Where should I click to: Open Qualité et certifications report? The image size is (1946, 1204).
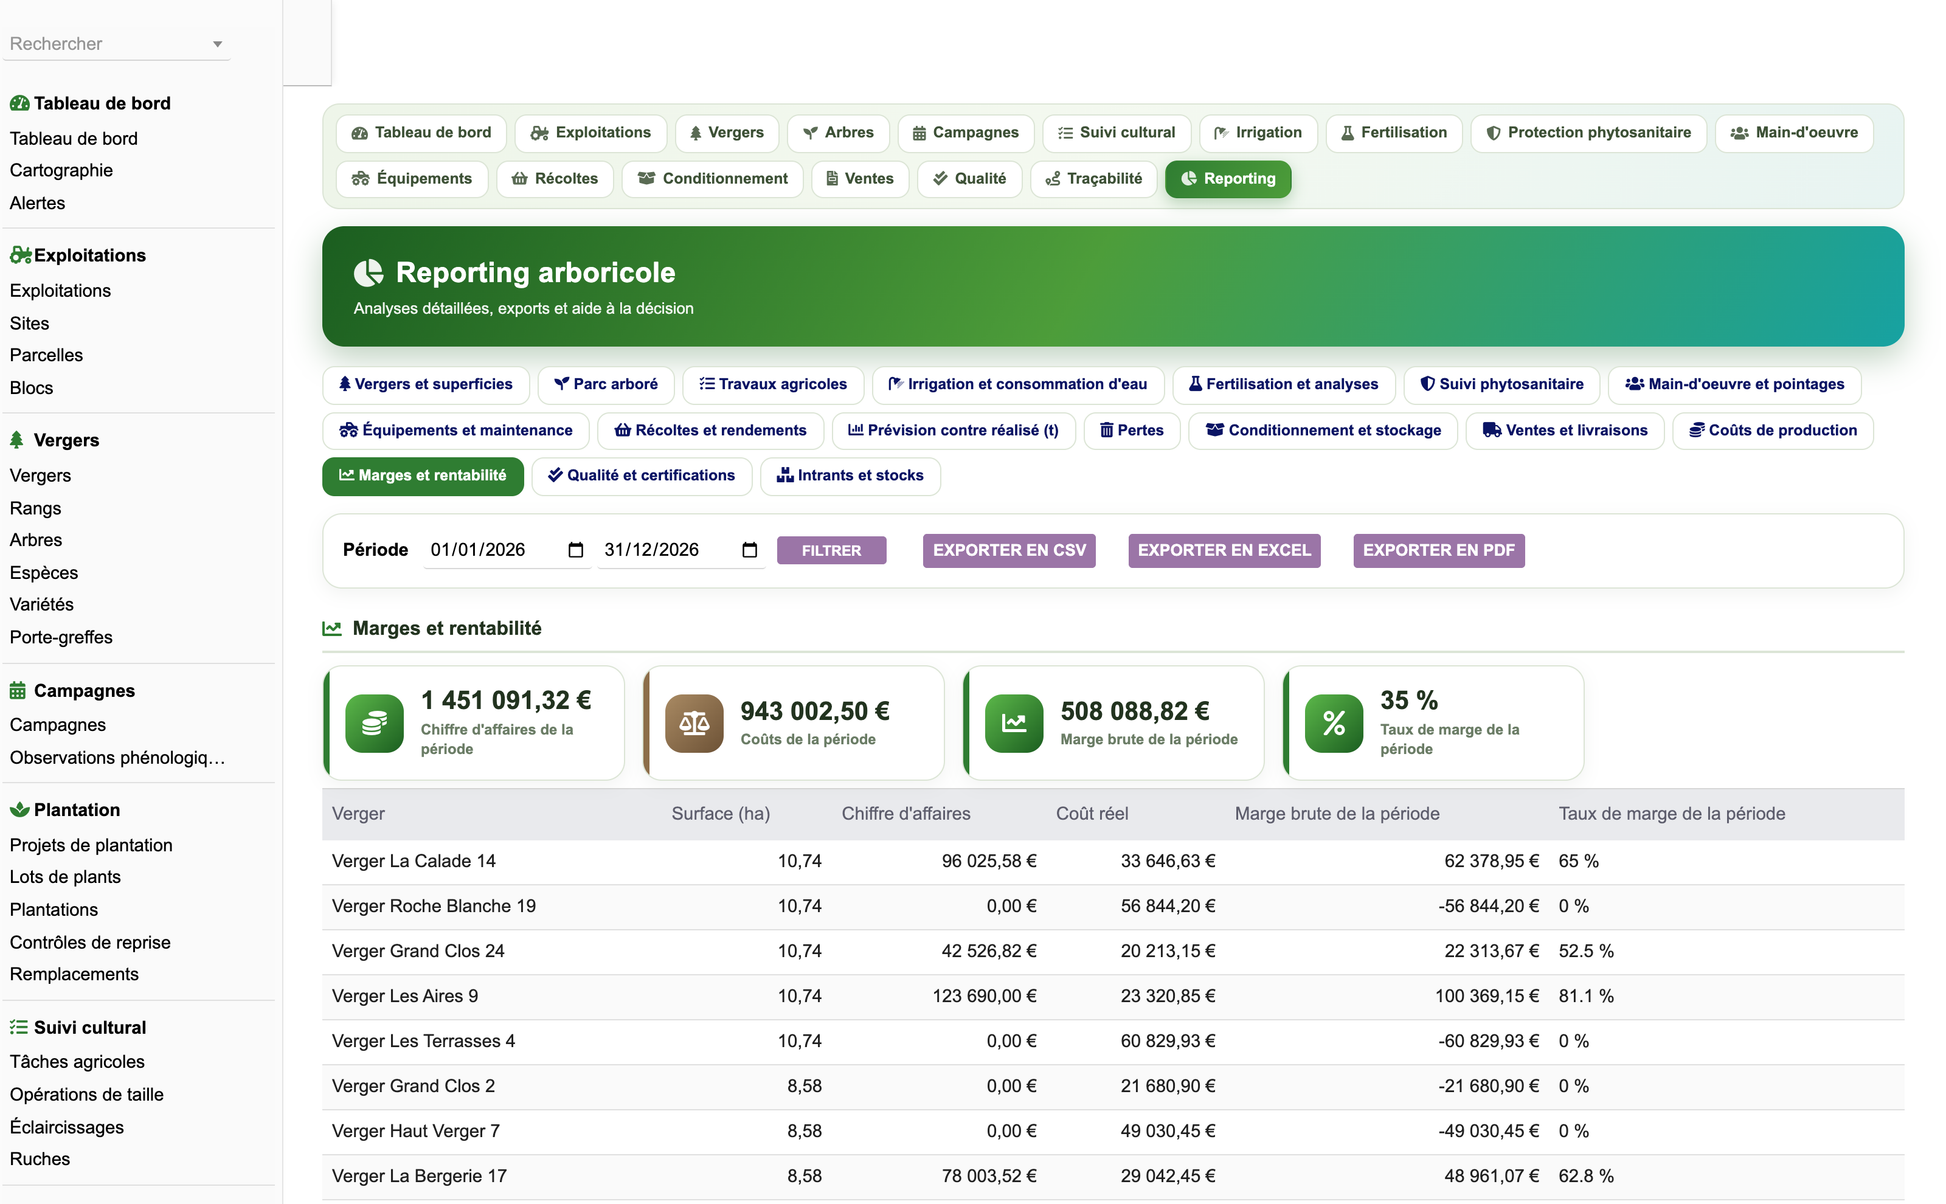click(x=642, y=477)
